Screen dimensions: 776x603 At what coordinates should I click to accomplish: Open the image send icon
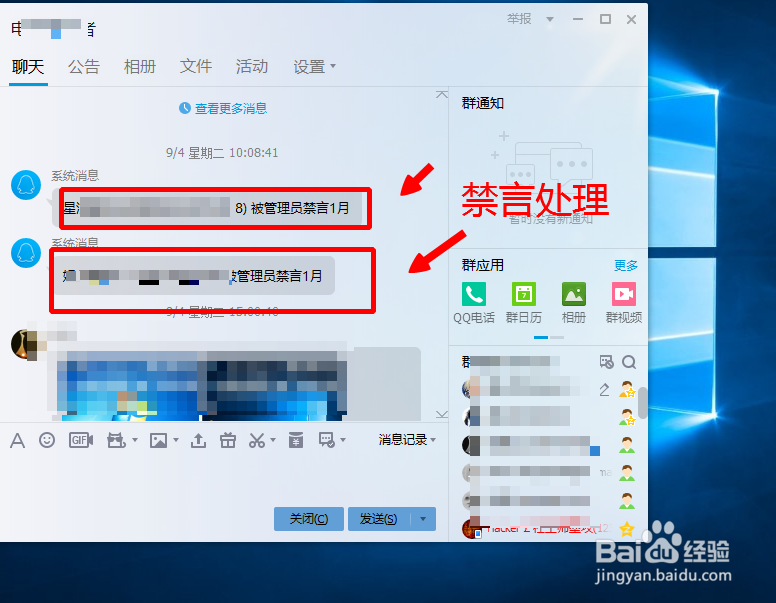(x=159, y=440)
